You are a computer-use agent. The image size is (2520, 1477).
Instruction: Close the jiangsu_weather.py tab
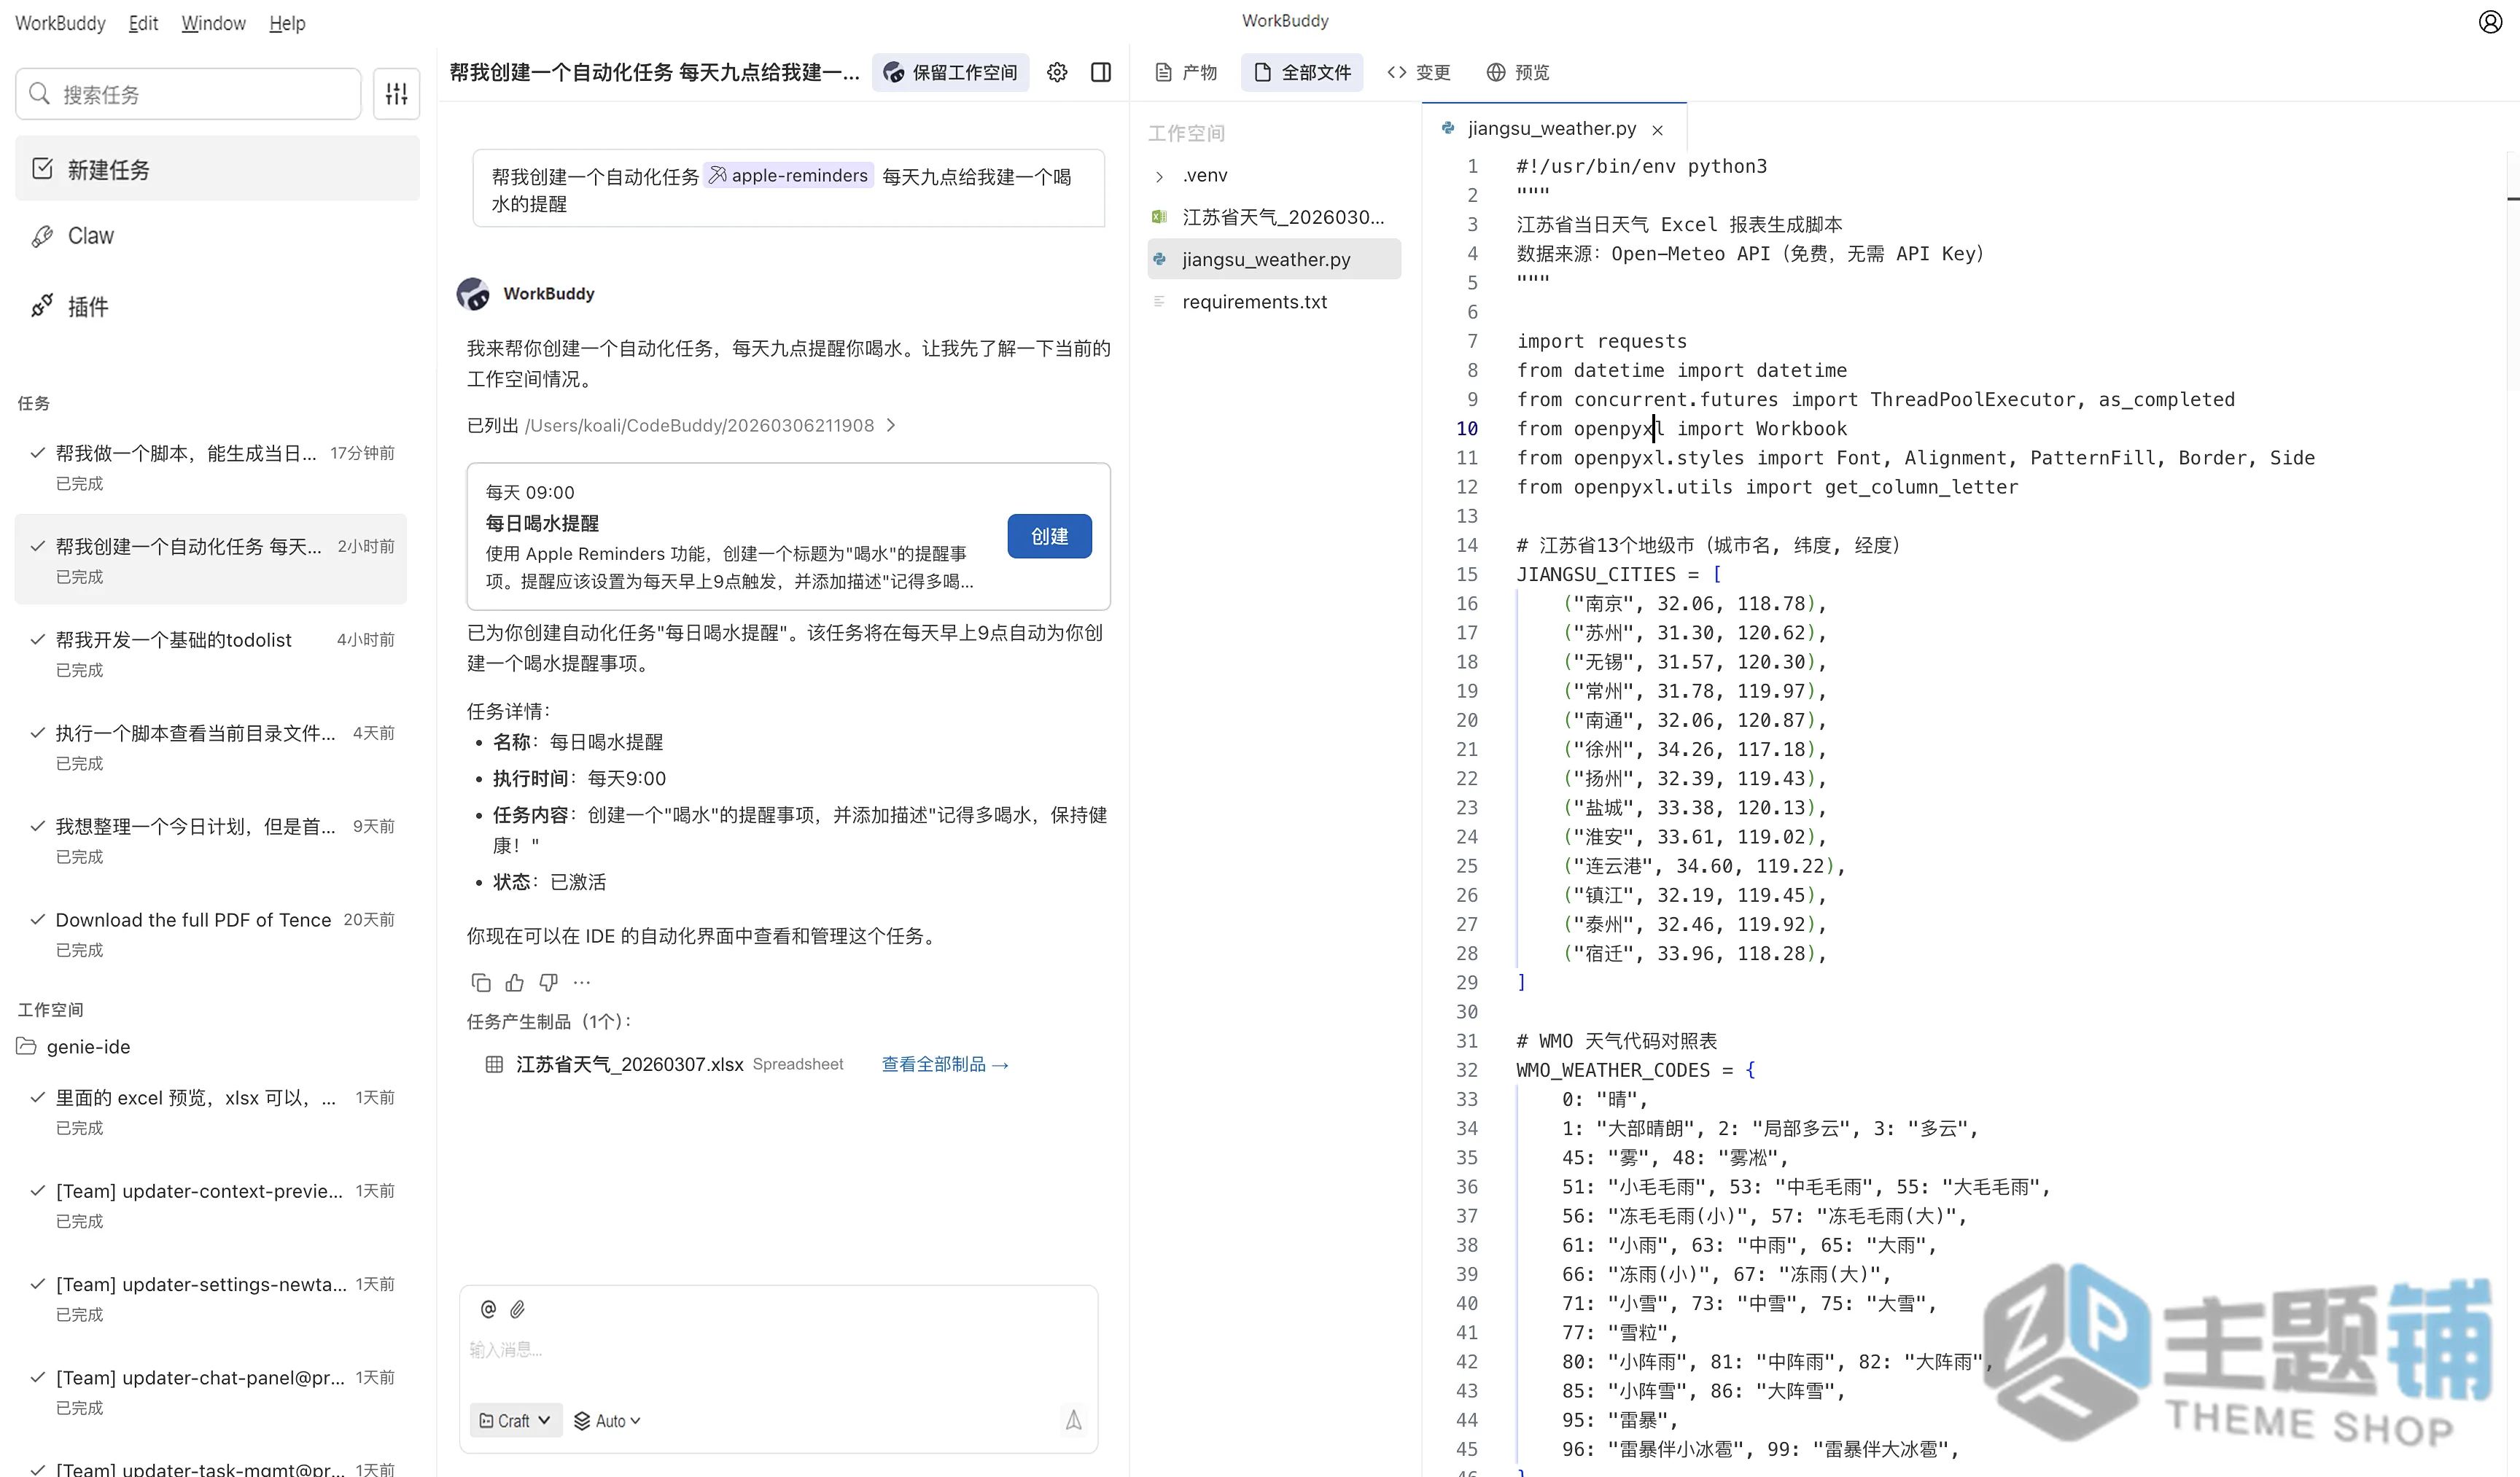tap(1658, 130)
